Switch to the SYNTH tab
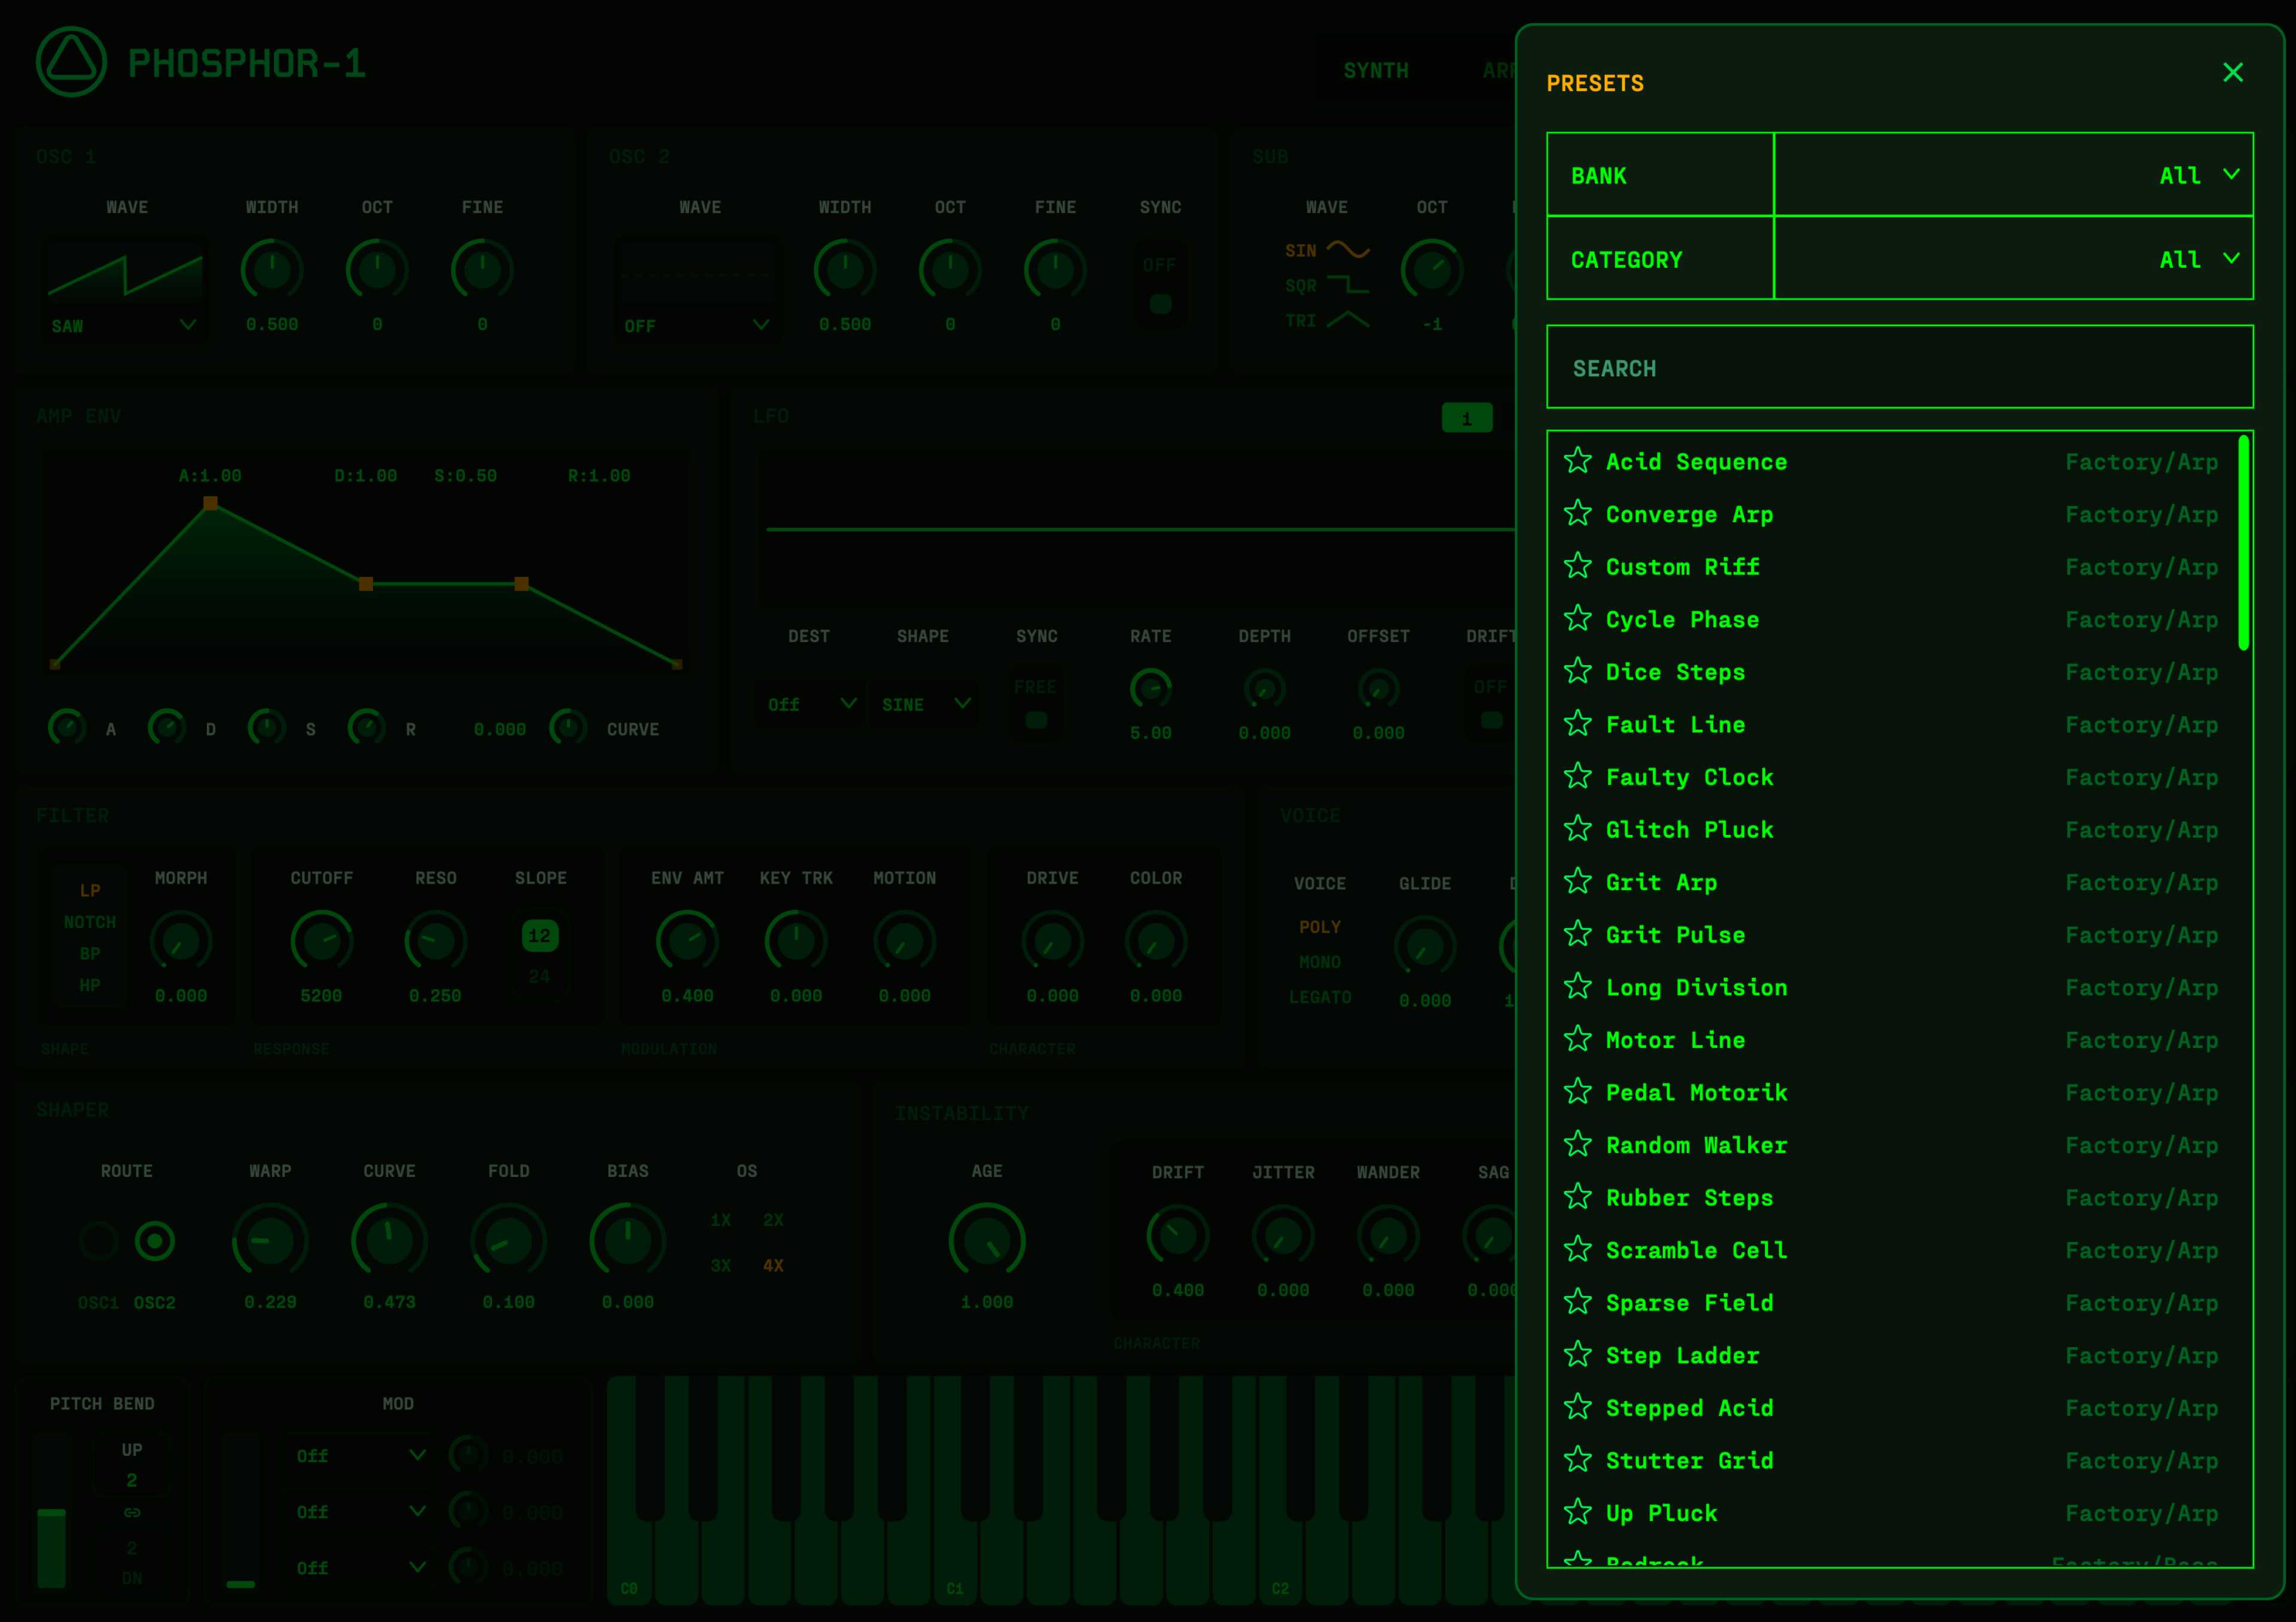Viewport: 2296px width, 1622px height. [x=1375, y=70]
